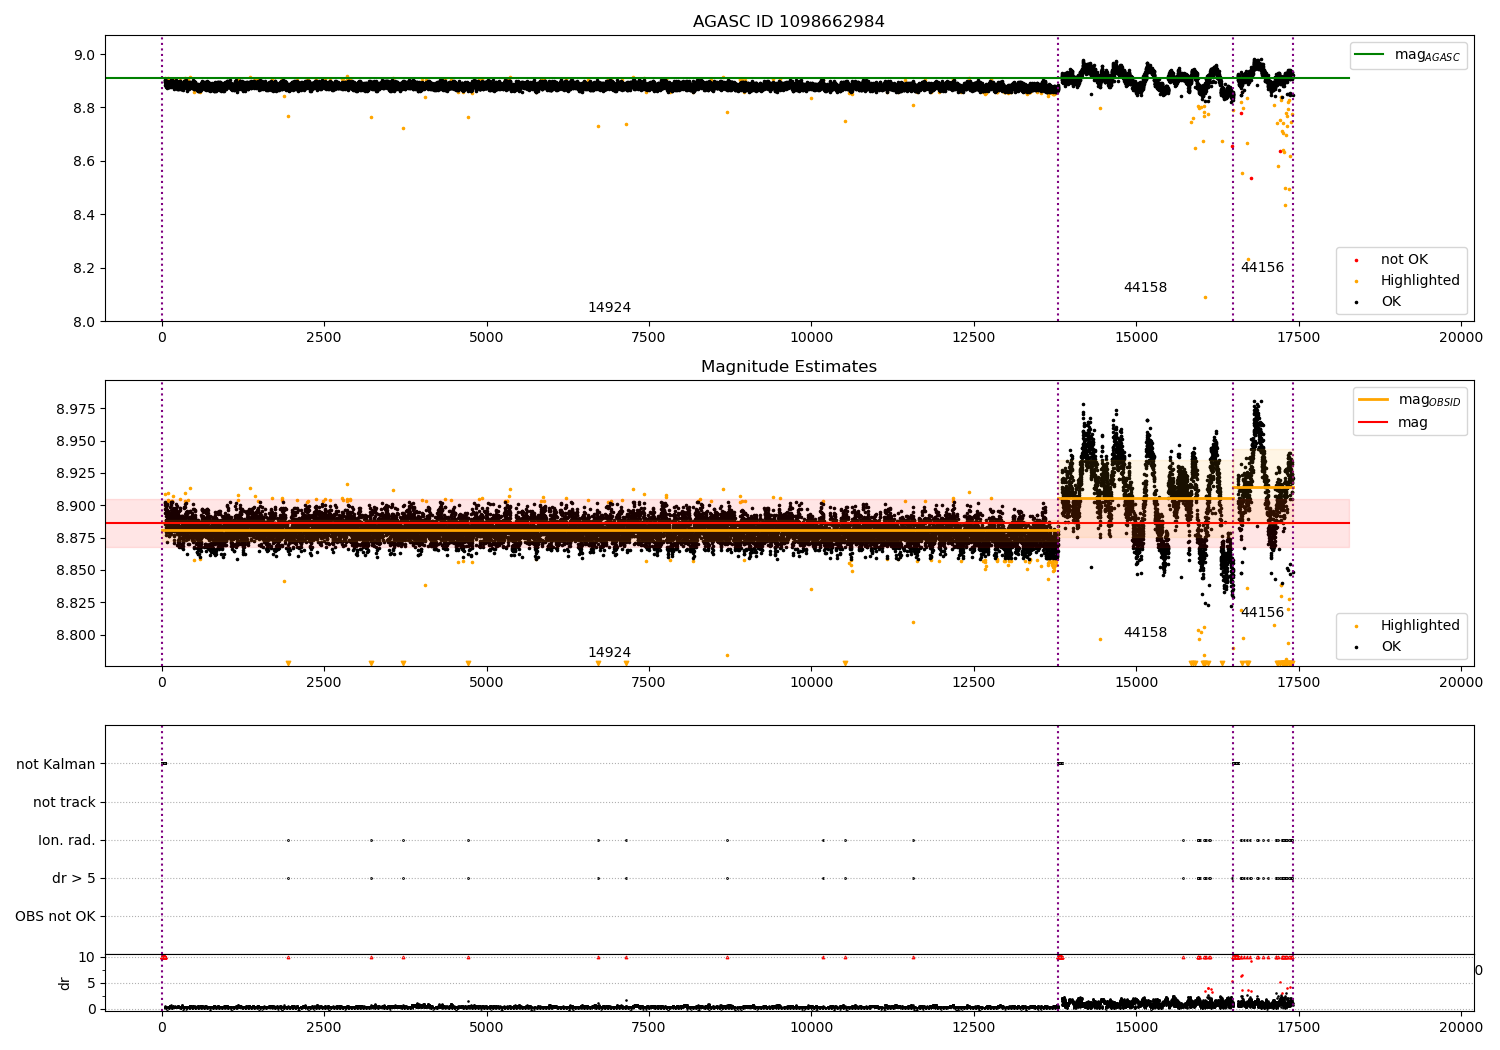Click the orange mag OBSID line for obsid 44156

(1263, 487)
